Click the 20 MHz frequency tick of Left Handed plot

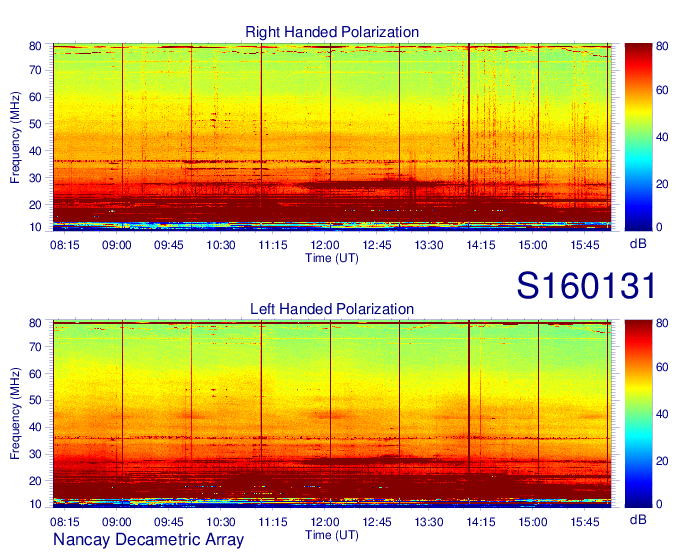click(x=35, y=481)
